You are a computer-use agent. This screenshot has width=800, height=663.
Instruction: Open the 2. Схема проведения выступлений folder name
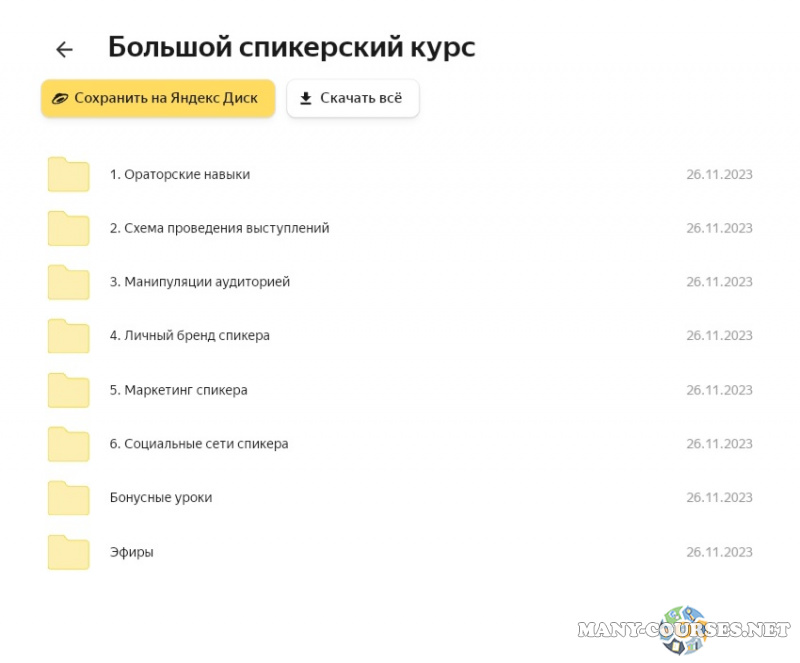click(219, 228)
